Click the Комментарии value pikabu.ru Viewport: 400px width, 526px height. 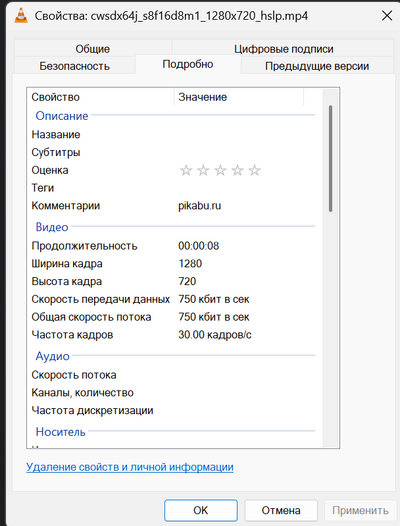pos(200,206)
